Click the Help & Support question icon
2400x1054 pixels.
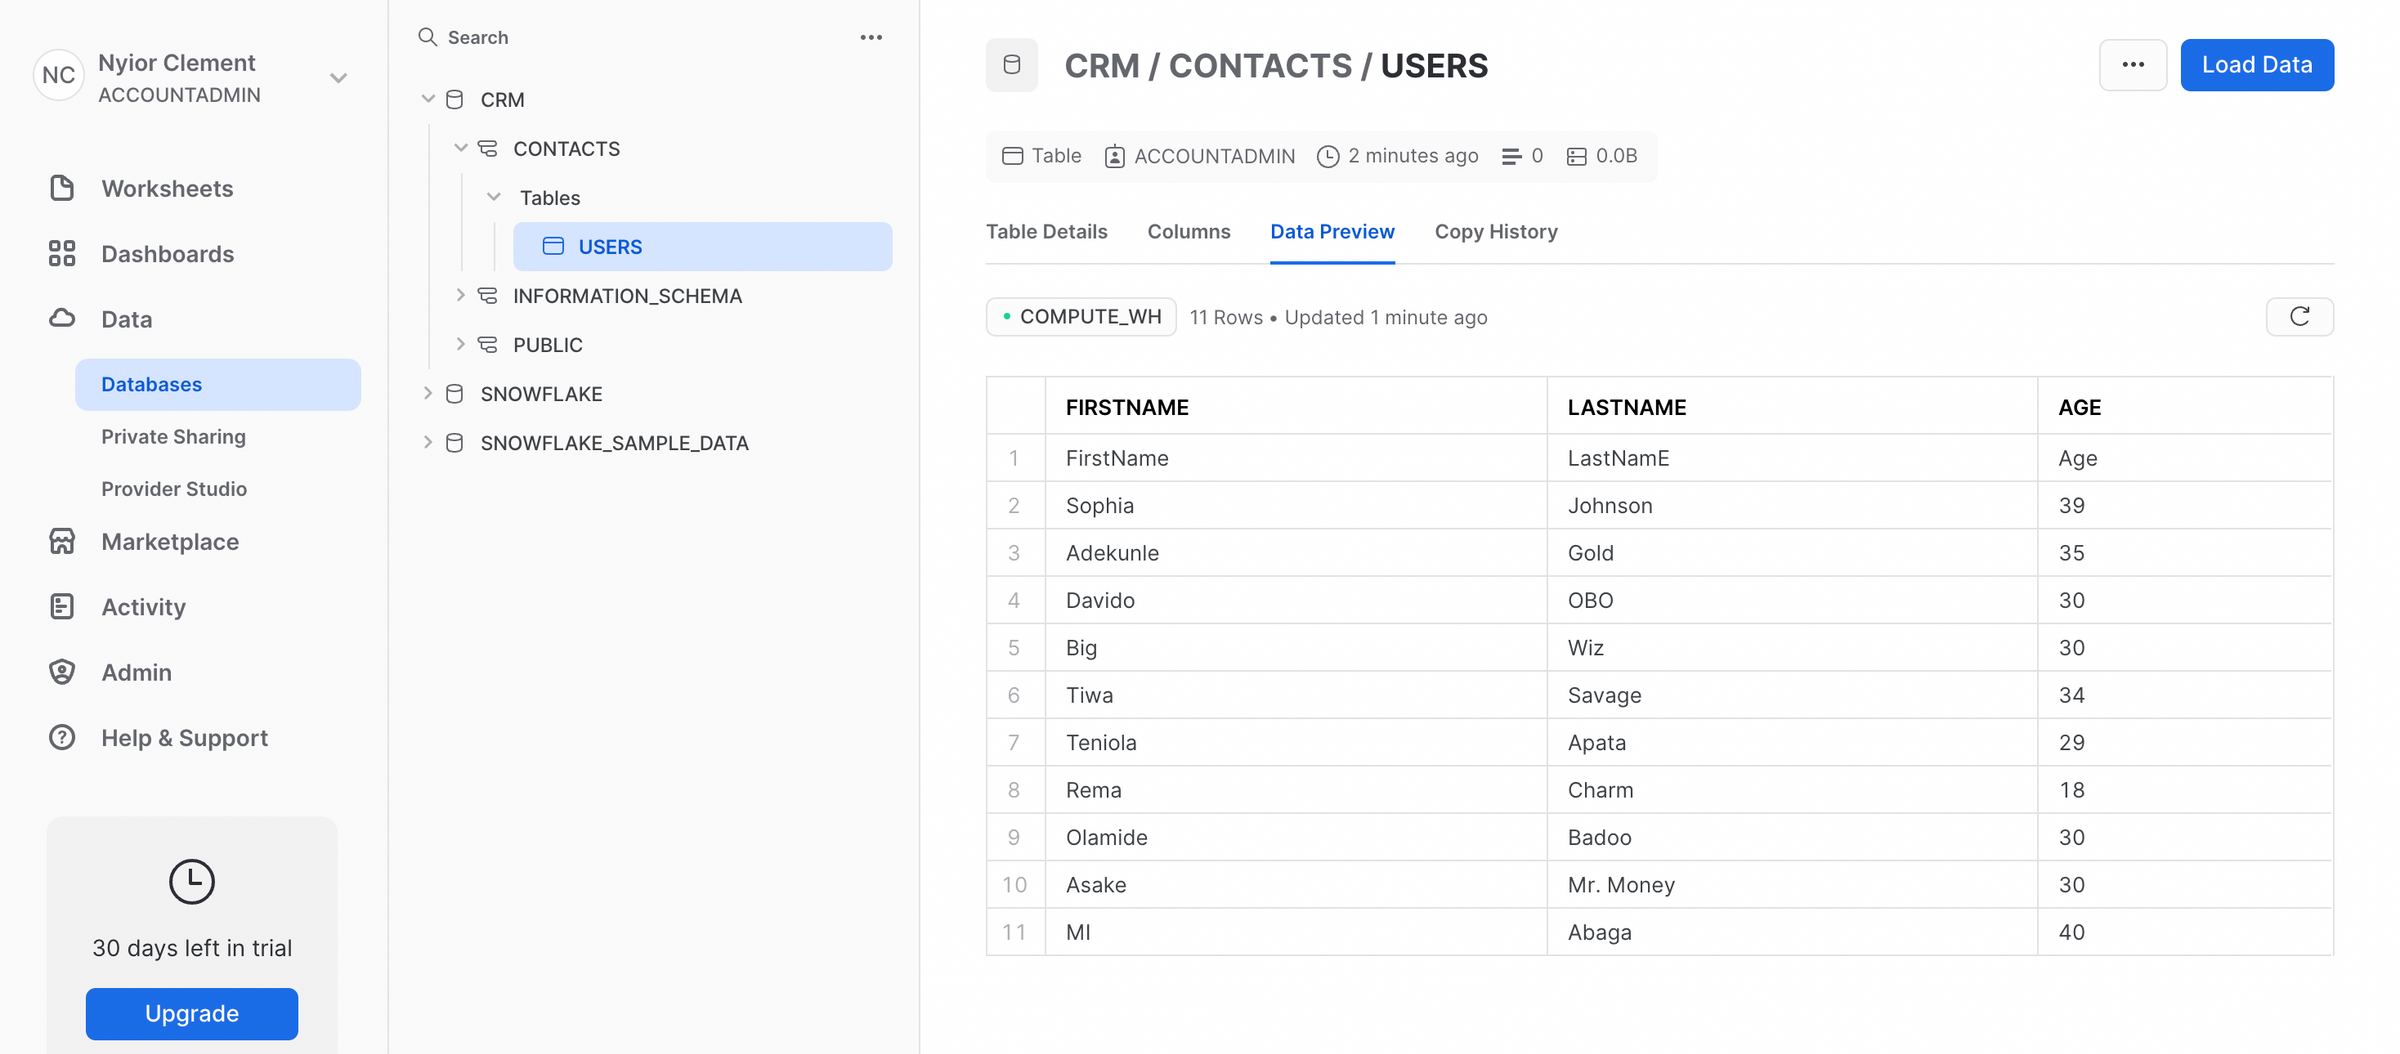[x=62, y=737]
